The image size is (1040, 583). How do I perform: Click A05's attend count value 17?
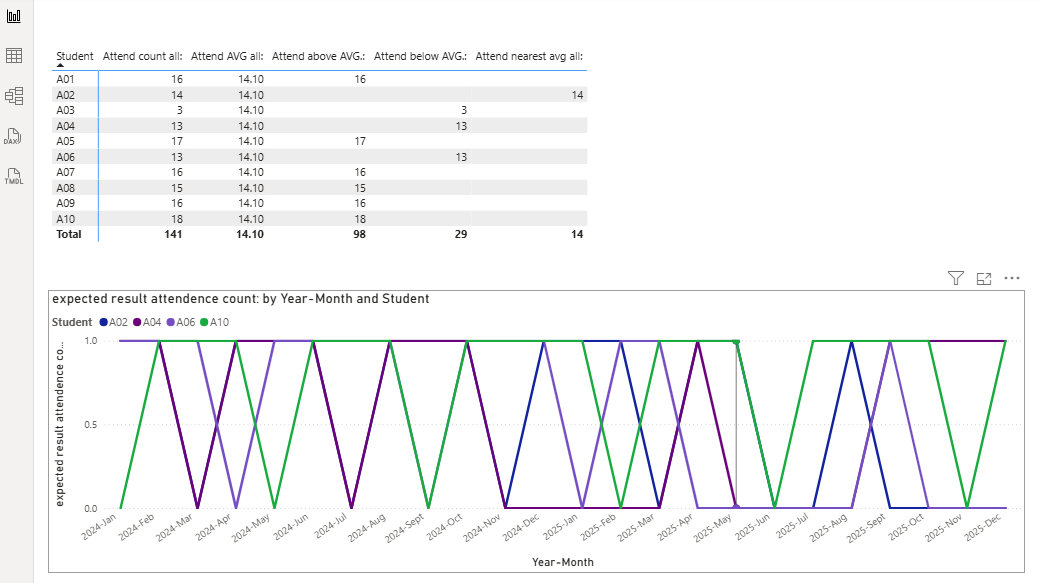point(176,141)
